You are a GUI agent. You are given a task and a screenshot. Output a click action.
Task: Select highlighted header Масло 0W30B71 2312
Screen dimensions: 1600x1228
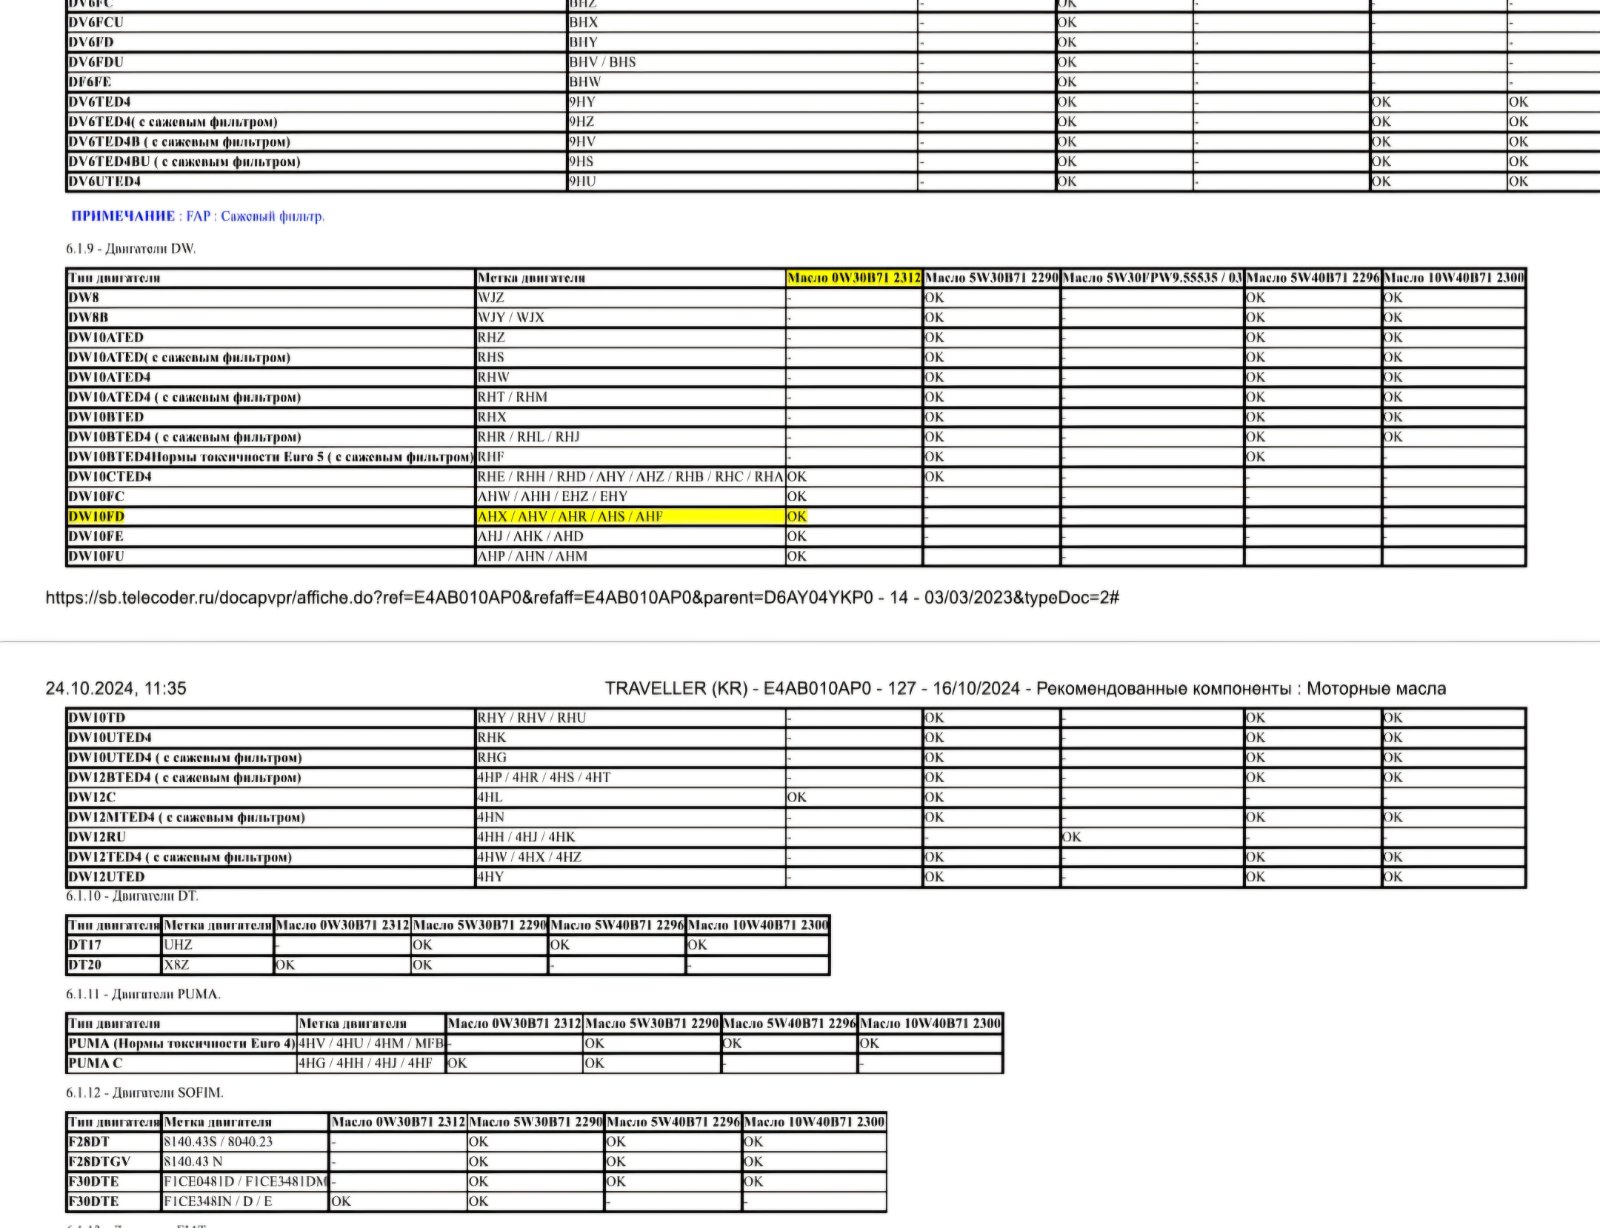point(853,278)
